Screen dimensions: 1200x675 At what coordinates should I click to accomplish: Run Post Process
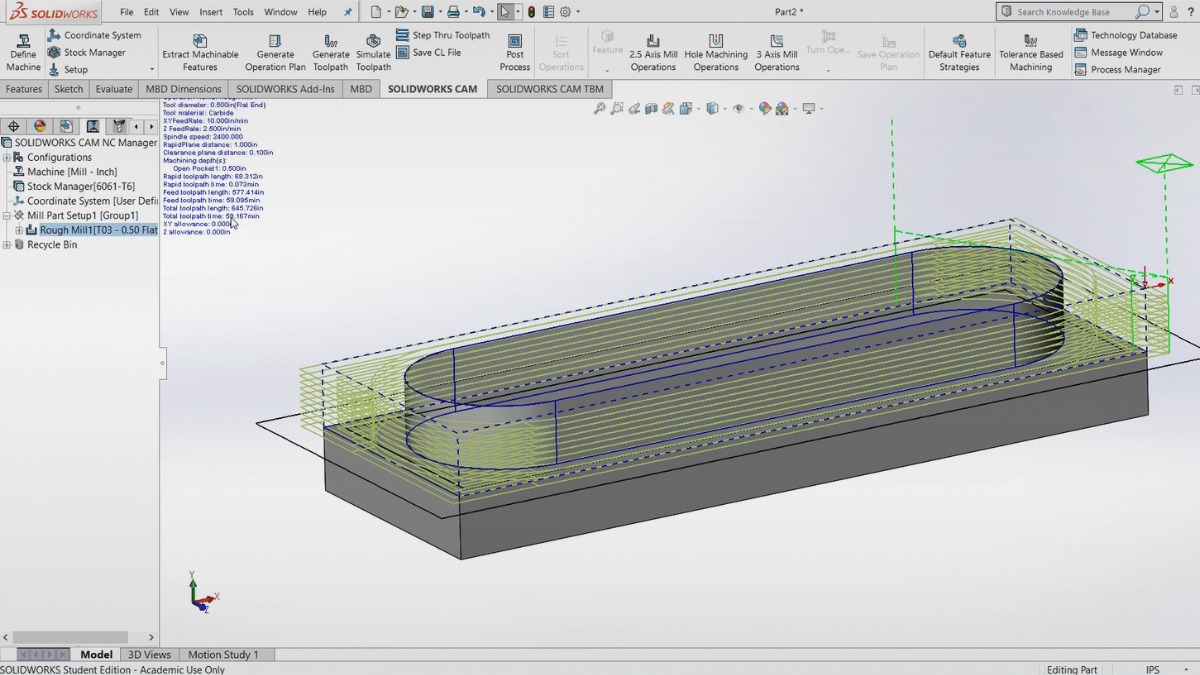coord(515,52)
